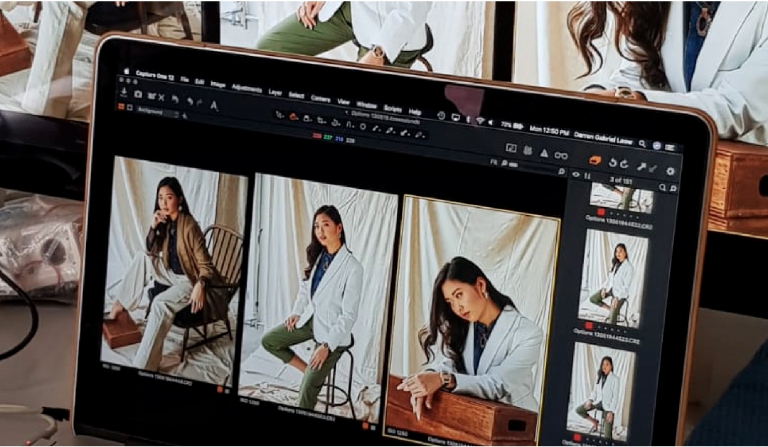Choose the Spot removal circle tool
This screenshot has width=768, height=447.
click(x=363, y=126)
